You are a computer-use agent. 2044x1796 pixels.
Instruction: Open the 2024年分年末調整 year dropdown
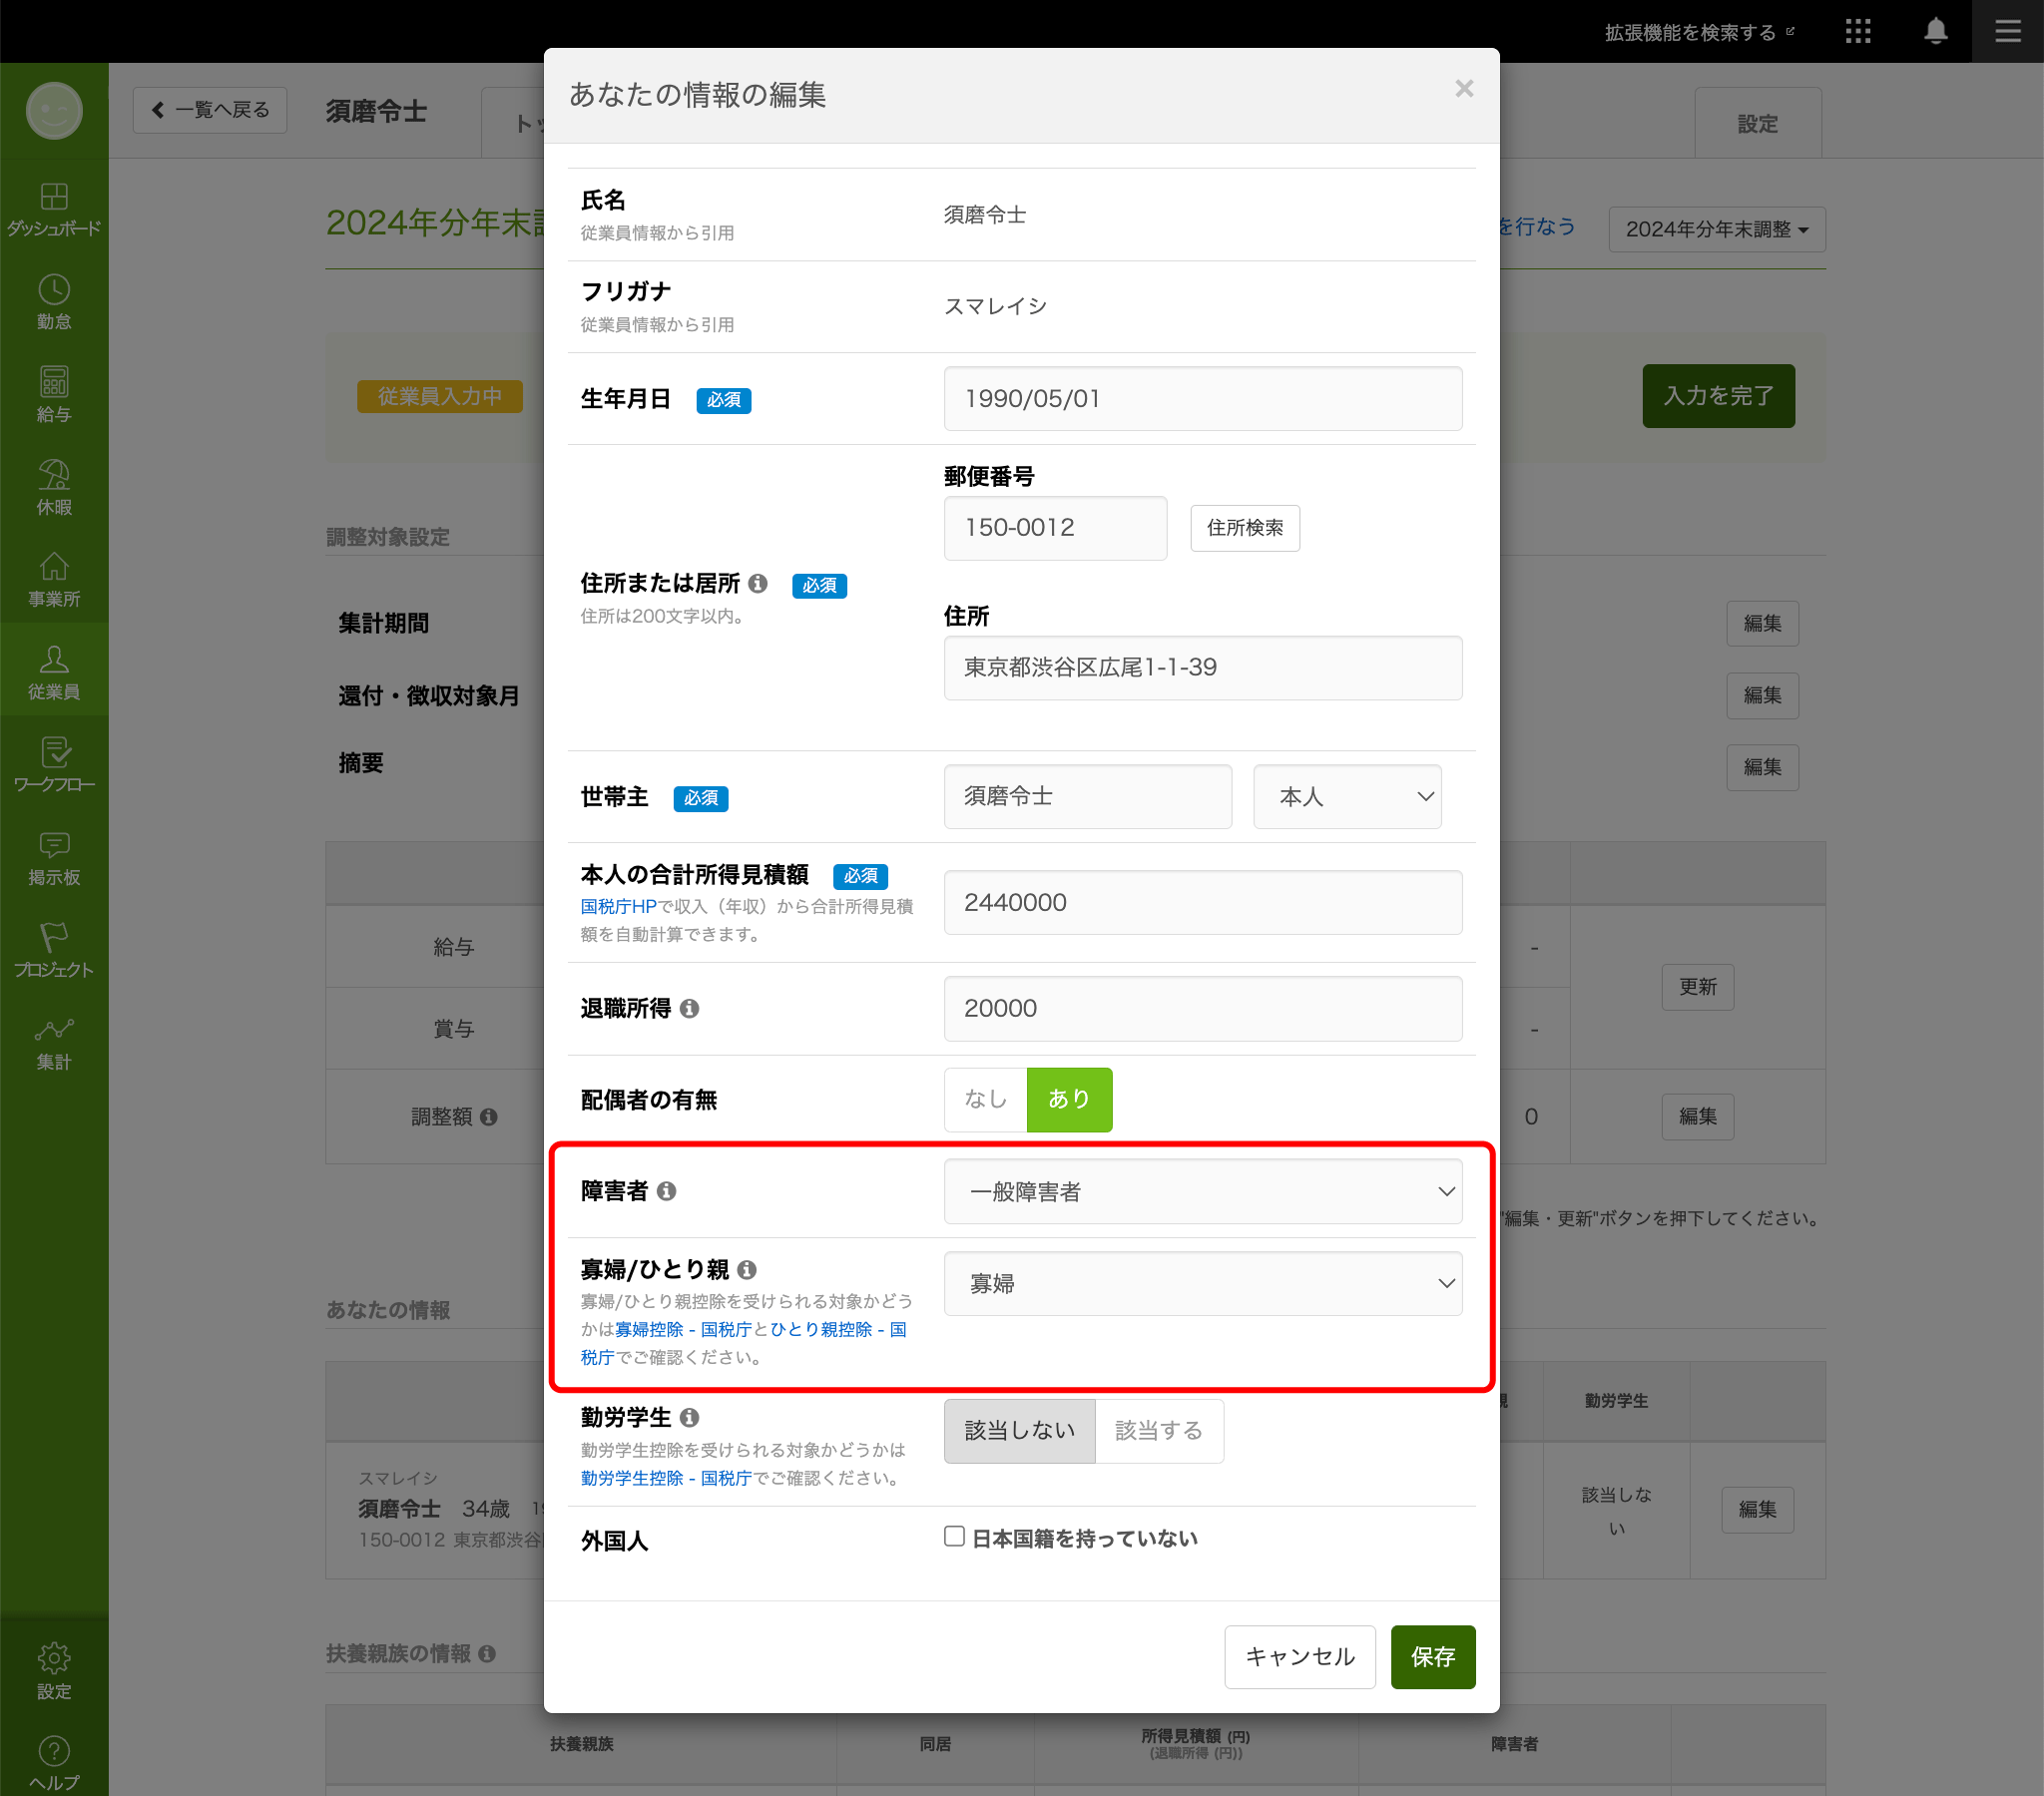tap(1716, 229)
